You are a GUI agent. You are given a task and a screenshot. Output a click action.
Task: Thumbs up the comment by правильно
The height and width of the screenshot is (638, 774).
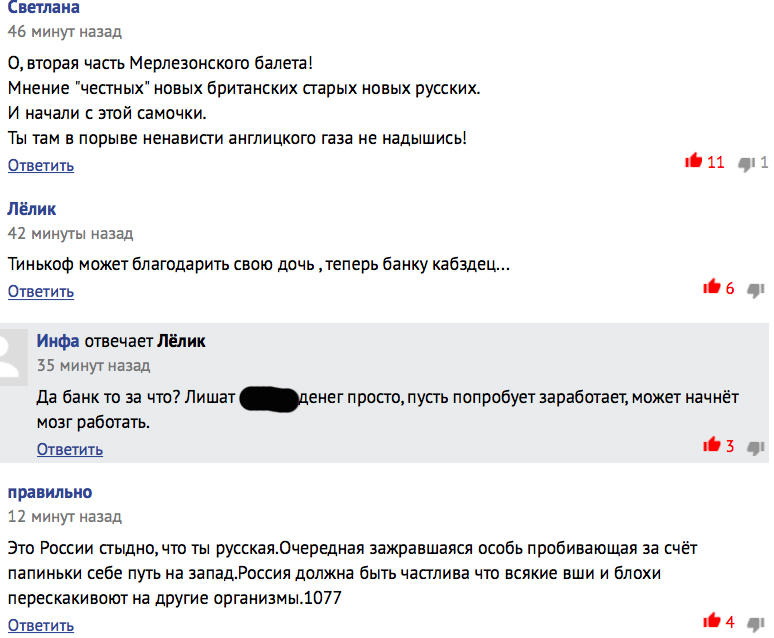pyautogui.click(x=712, y=620)
